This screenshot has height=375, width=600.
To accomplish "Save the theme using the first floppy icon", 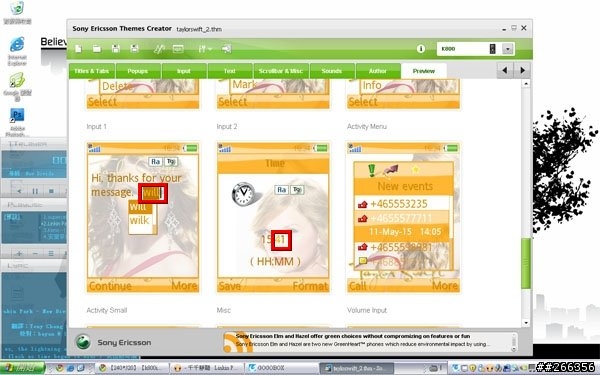I will click(x=116, y=49).
